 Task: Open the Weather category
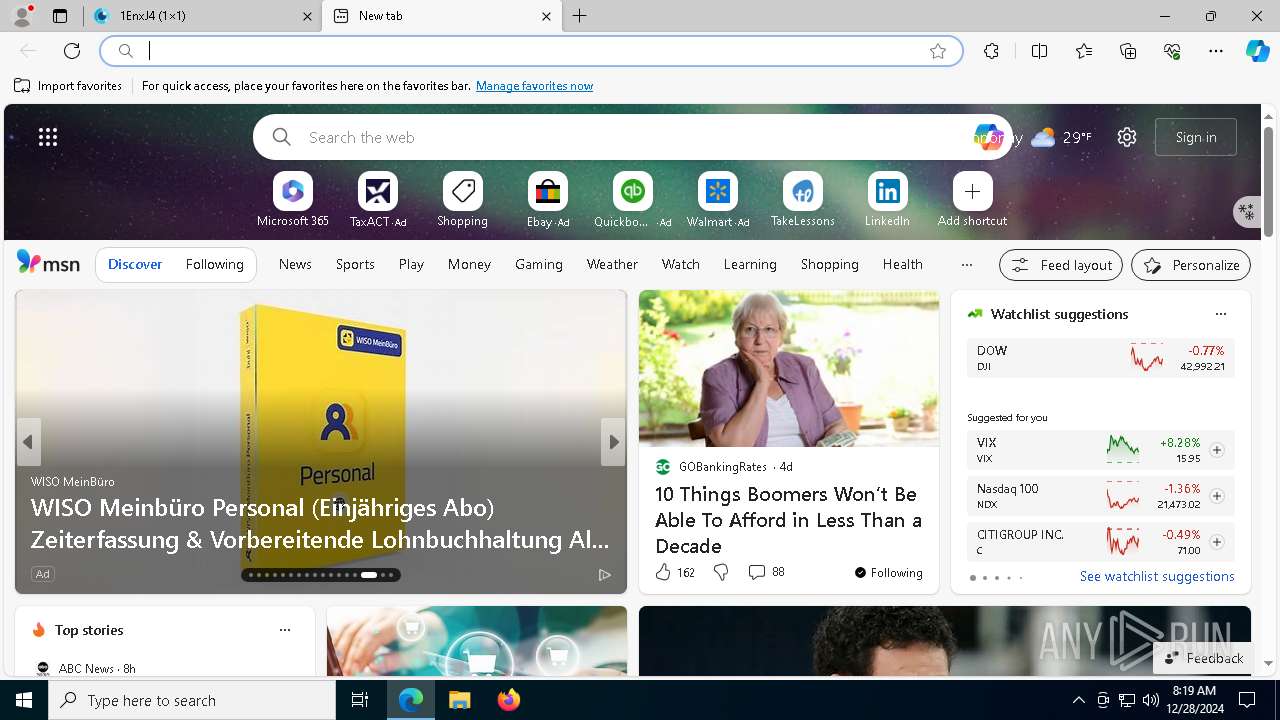click(x=612, y=264)
